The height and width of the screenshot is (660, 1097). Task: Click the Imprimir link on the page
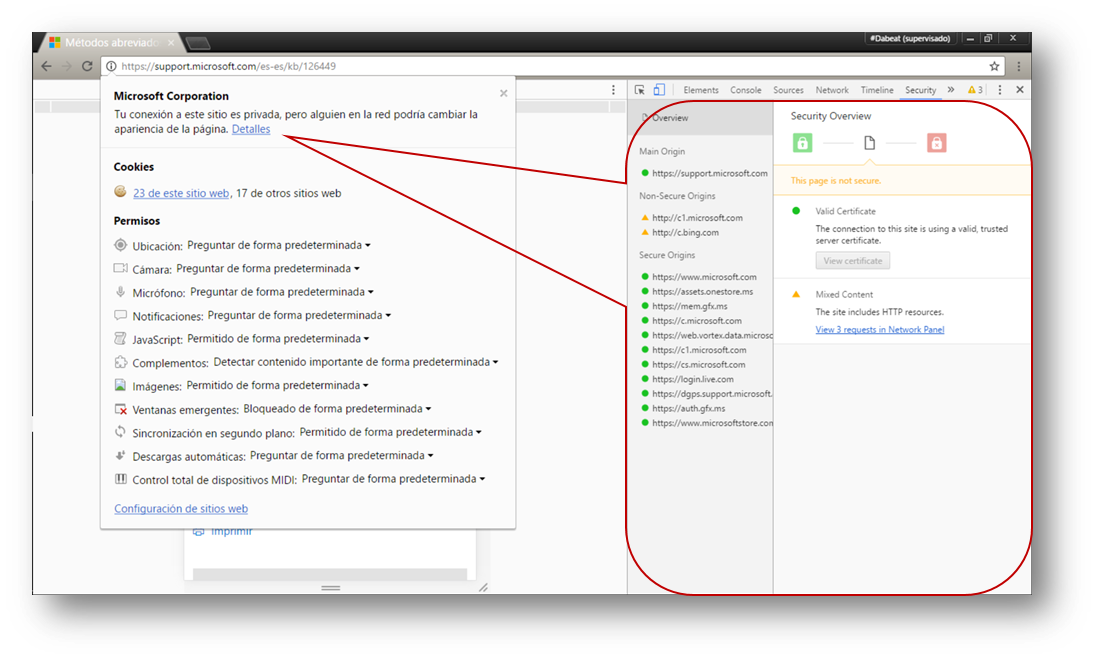pyautogui.click(x=232, y=531)
